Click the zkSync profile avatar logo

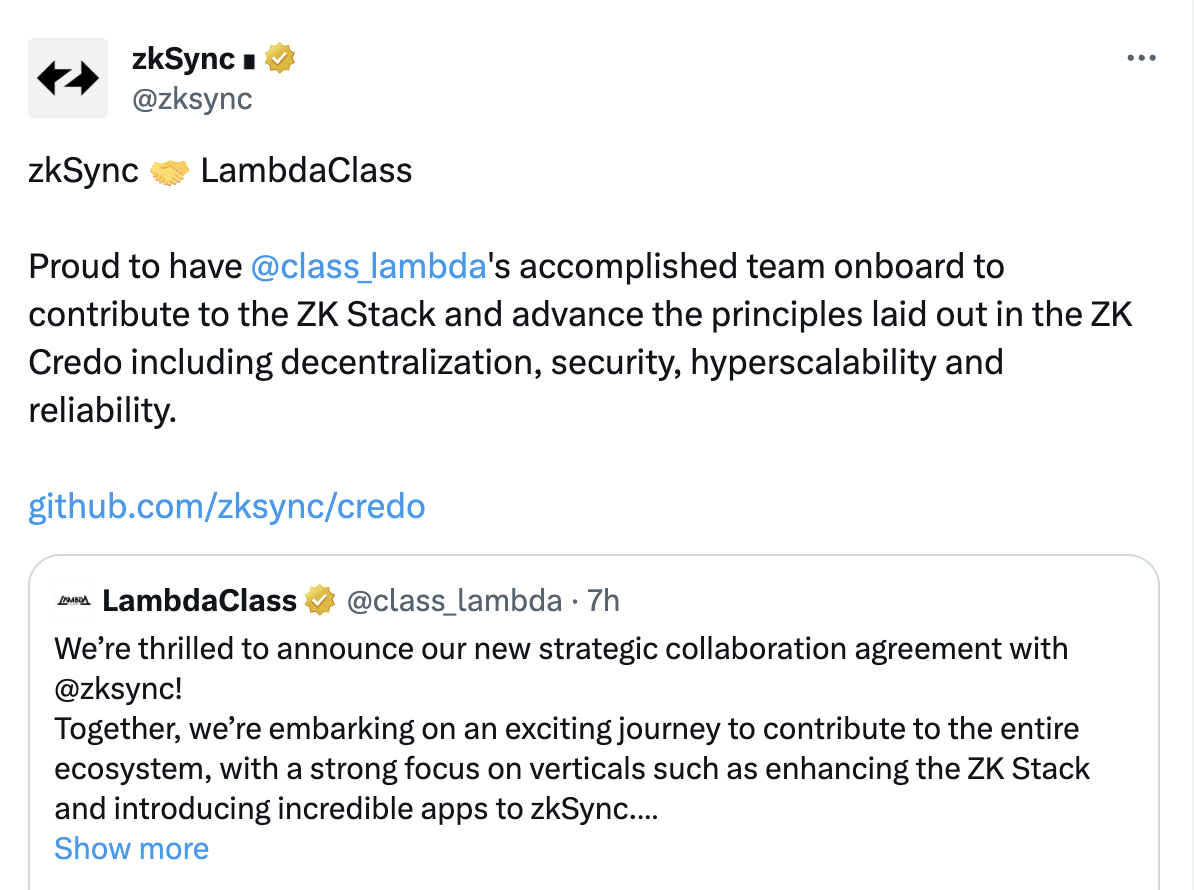point(68,78)
